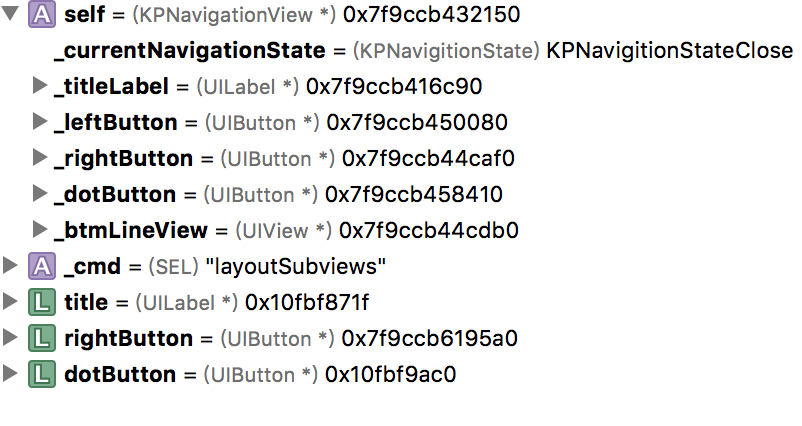Expand the _titleLabel disclosure triangle
The width and height of the screenshot is (802, 426).
coord(39,85)
